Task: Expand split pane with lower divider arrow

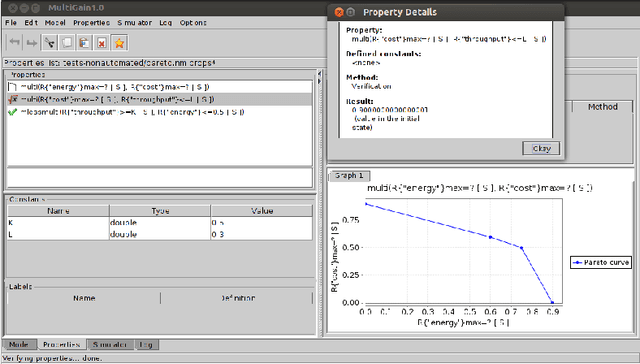Action: (320, 81)
